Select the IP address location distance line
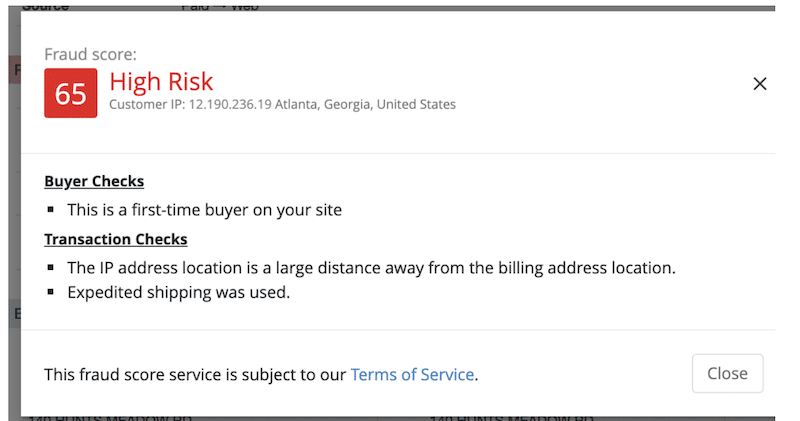The image size is (800, 421). tap(371, 268)
